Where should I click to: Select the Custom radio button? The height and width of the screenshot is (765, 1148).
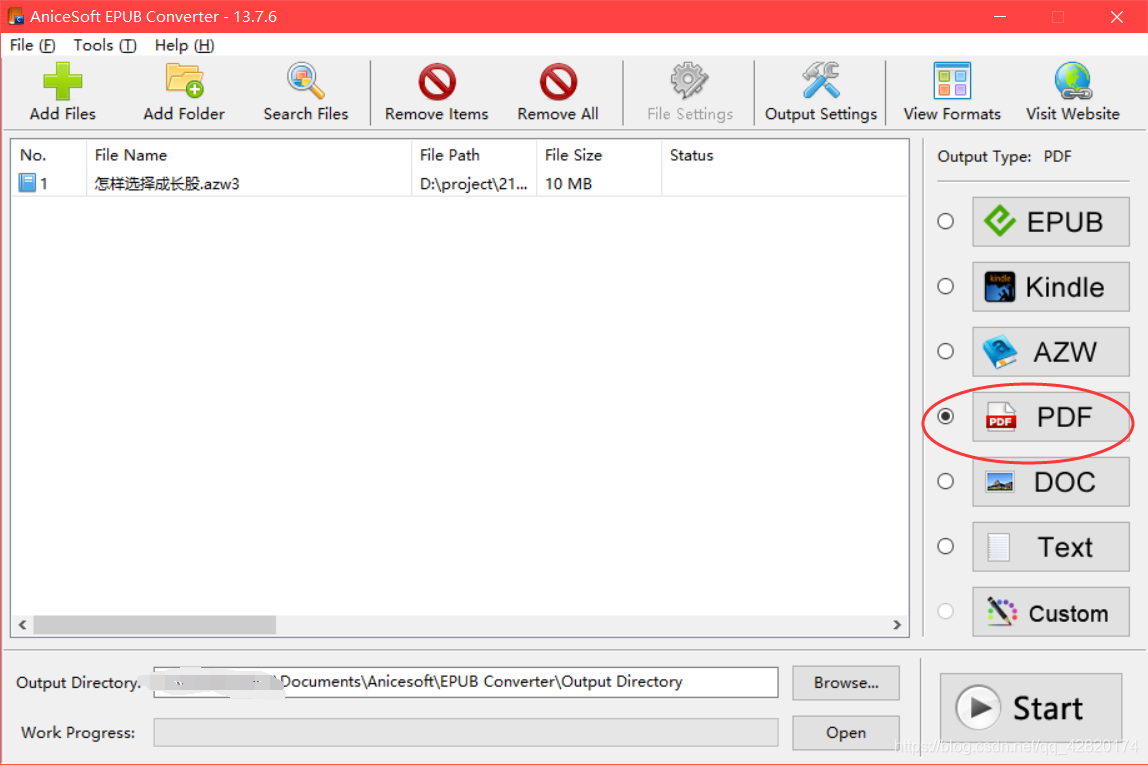tap(945, 611)
